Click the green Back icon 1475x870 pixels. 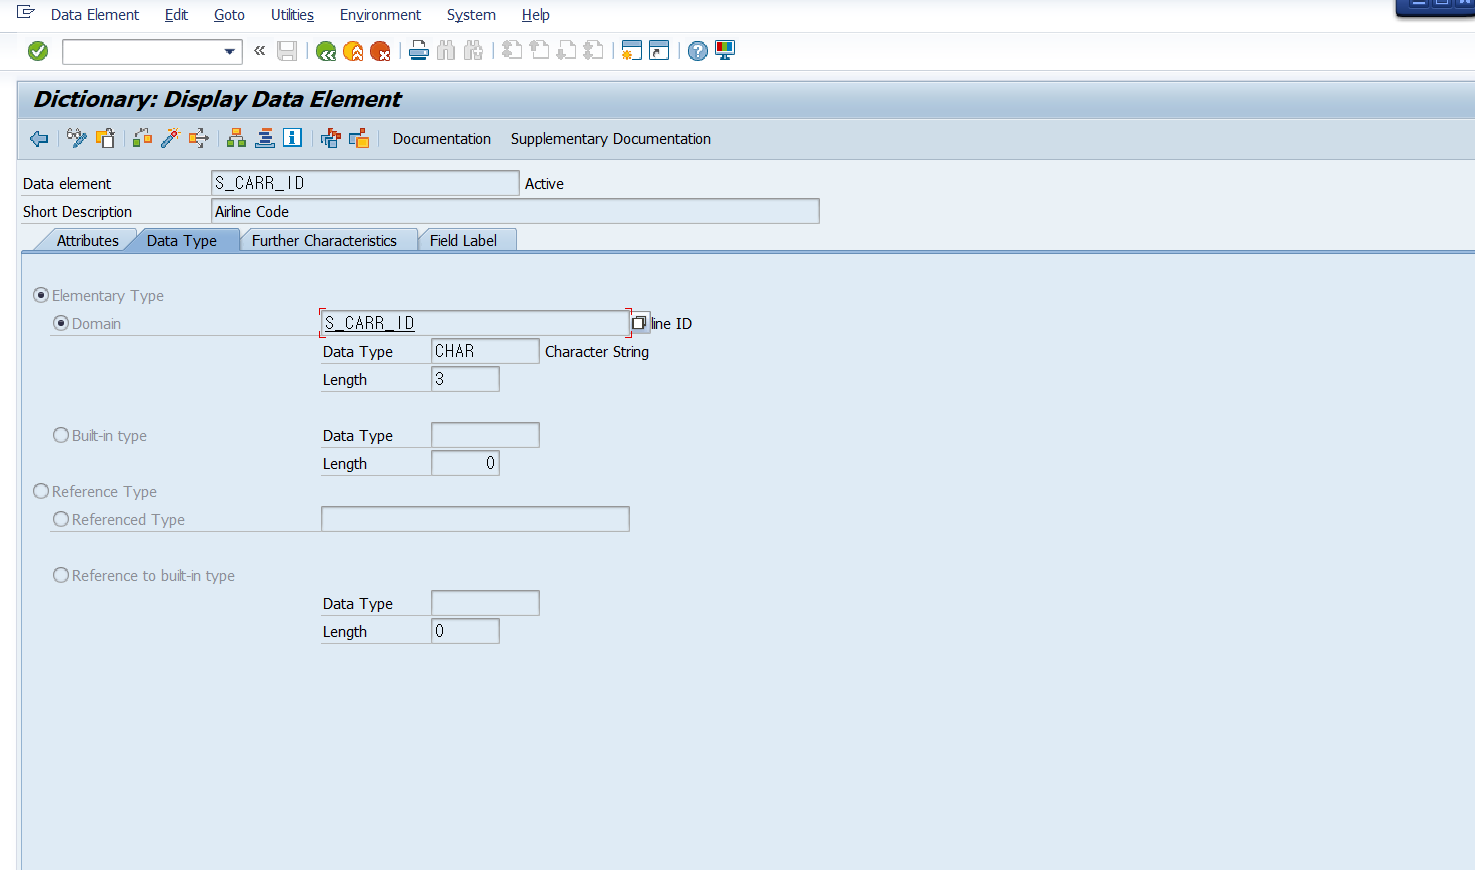(x=326, y=51)
